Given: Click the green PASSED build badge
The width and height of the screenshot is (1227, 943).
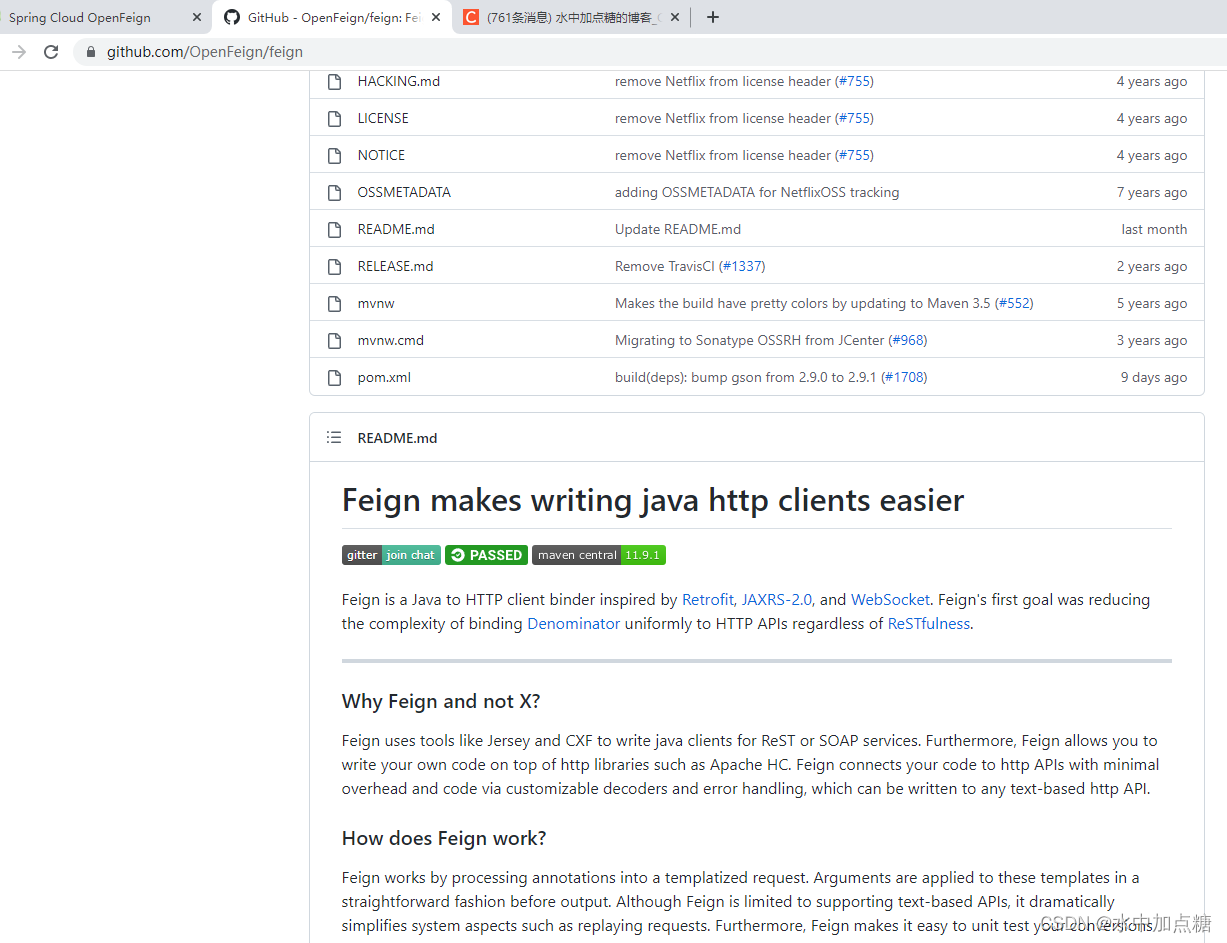Looking at the screenshot, I should (486, 555).
